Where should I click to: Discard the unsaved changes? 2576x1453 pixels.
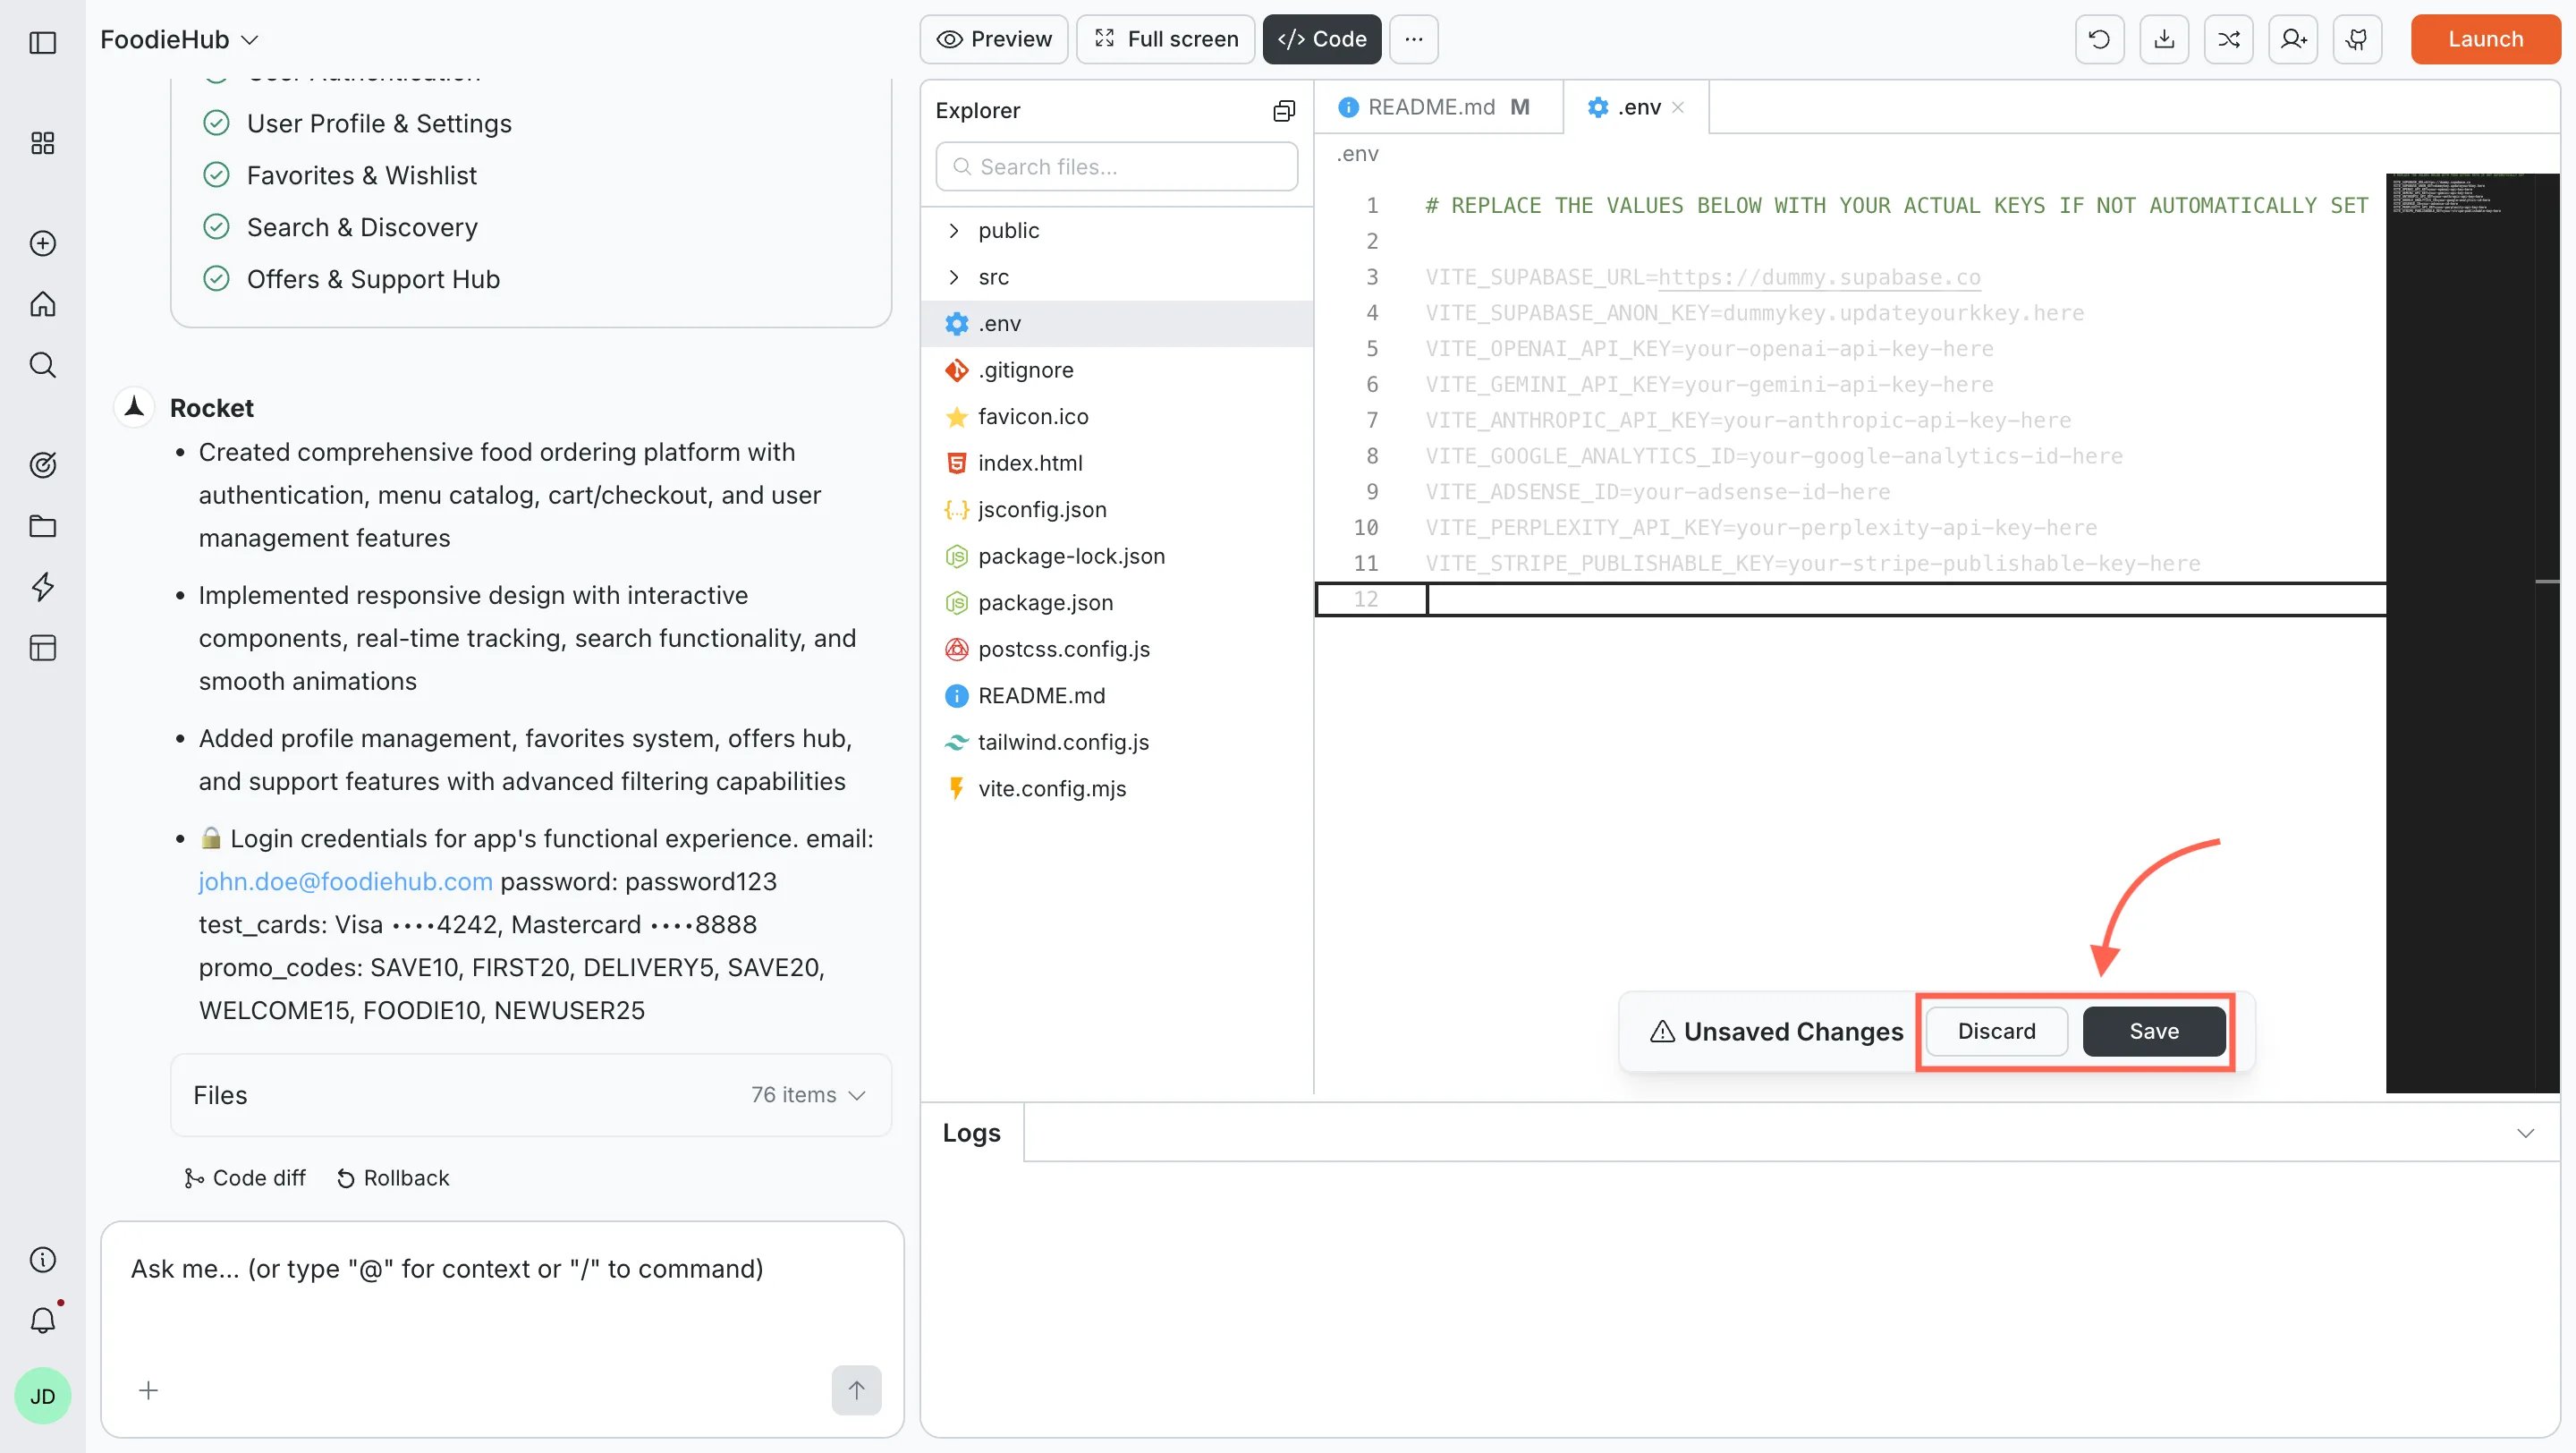coord(1996,1031)
